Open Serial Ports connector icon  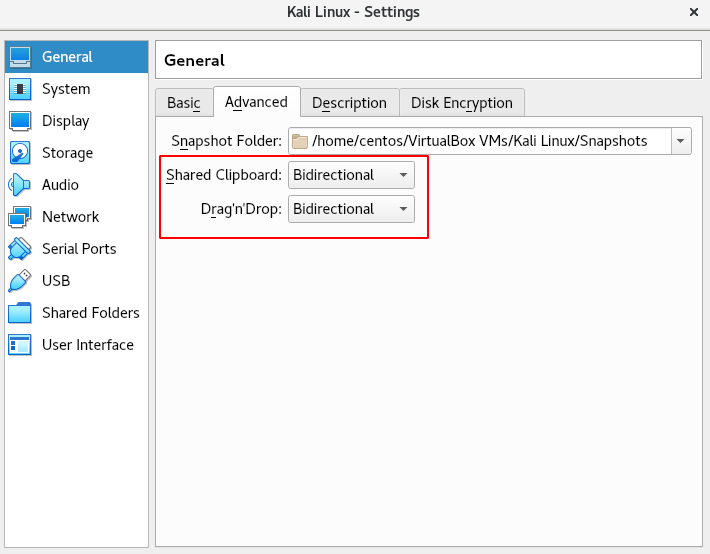coord(20,249)
